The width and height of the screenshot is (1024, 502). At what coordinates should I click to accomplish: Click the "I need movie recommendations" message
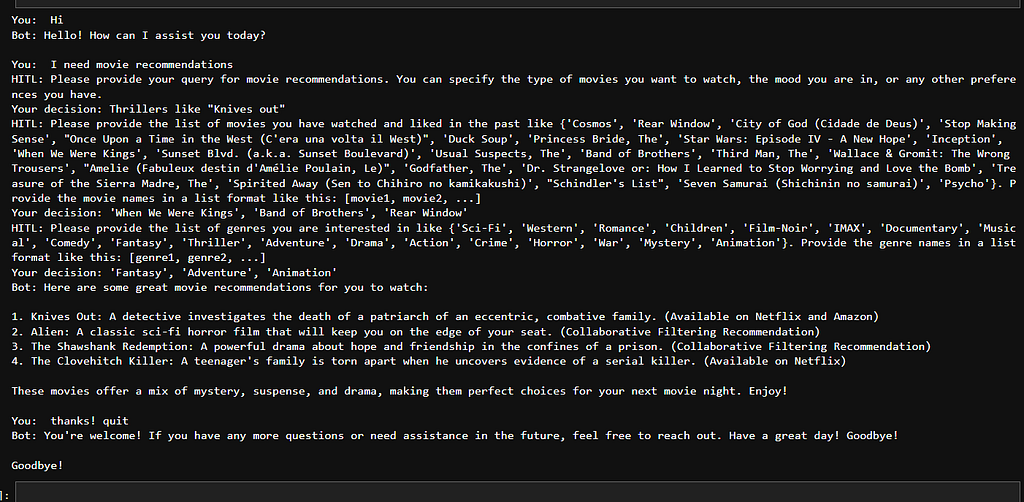(x=142, y=65)
